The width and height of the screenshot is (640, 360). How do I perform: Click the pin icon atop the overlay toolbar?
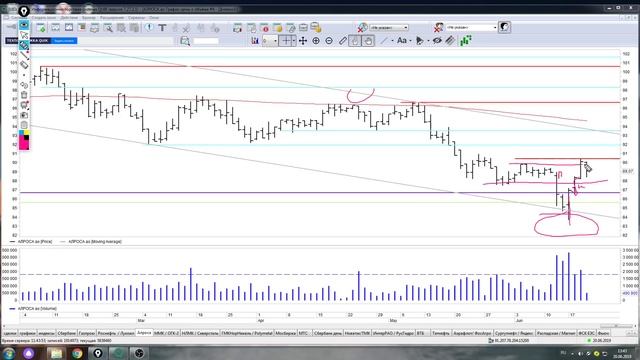point(24,11)
